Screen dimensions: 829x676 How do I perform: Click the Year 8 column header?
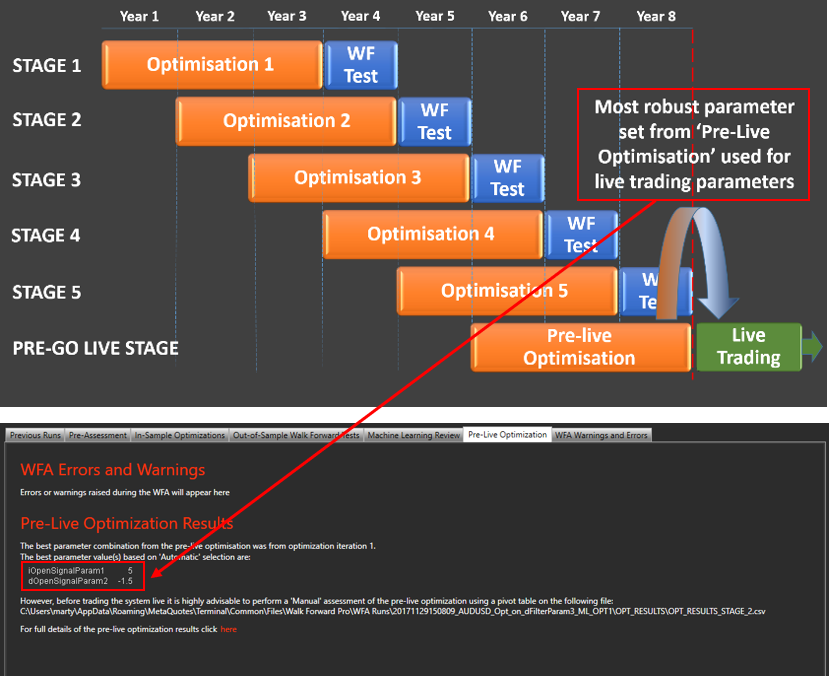[656, 16]
